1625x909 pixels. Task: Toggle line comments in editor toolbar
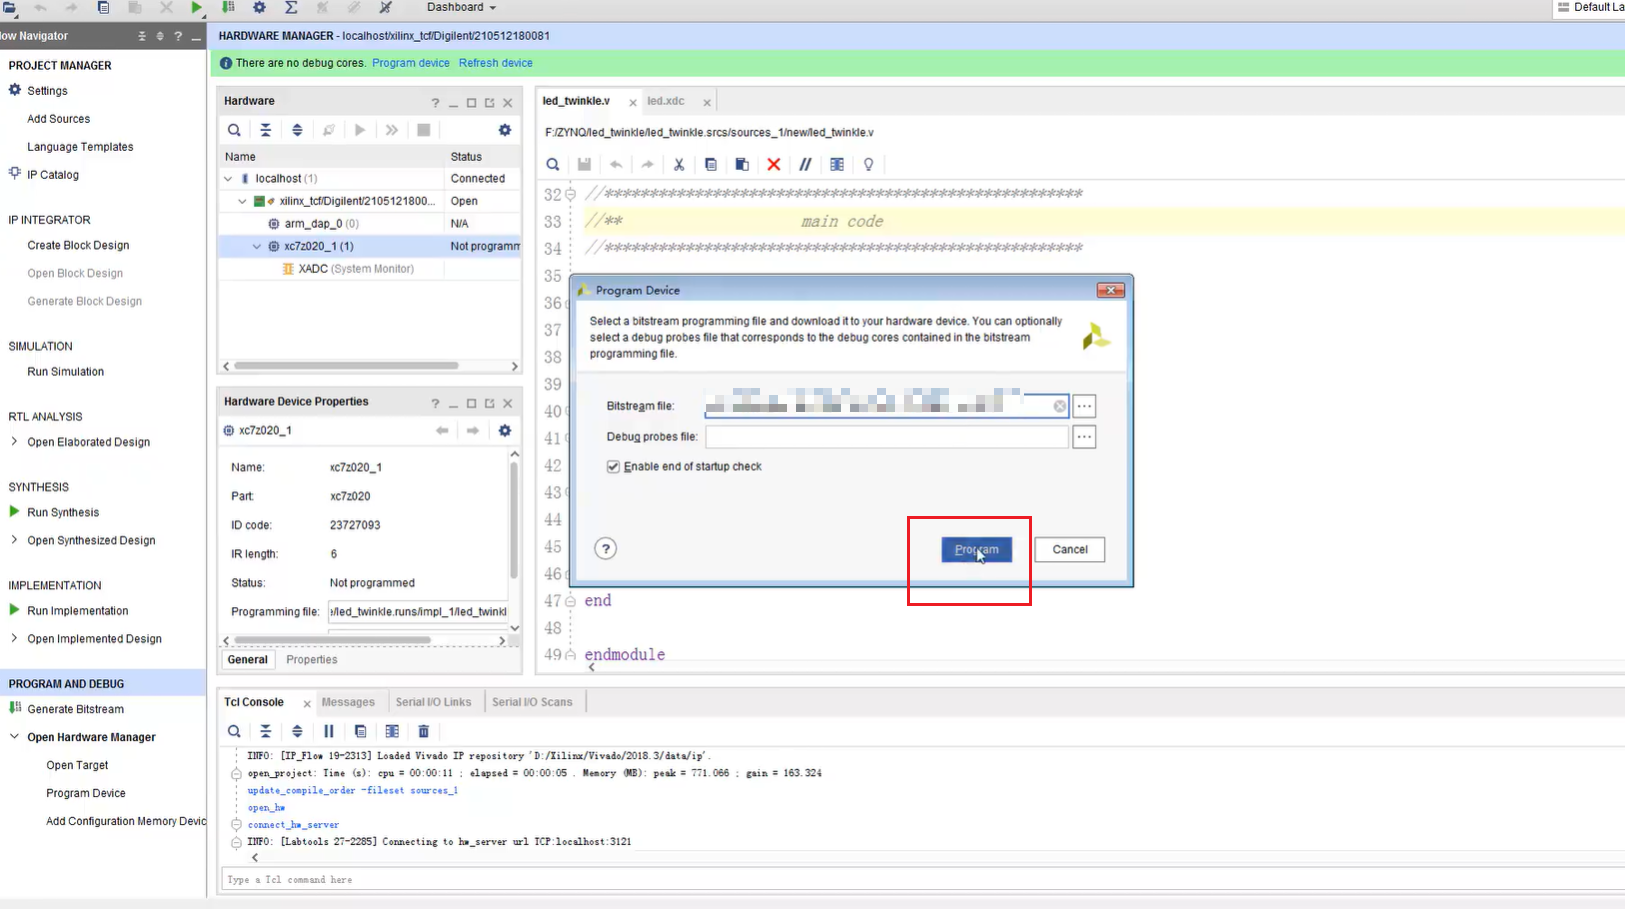coord(805,164)
